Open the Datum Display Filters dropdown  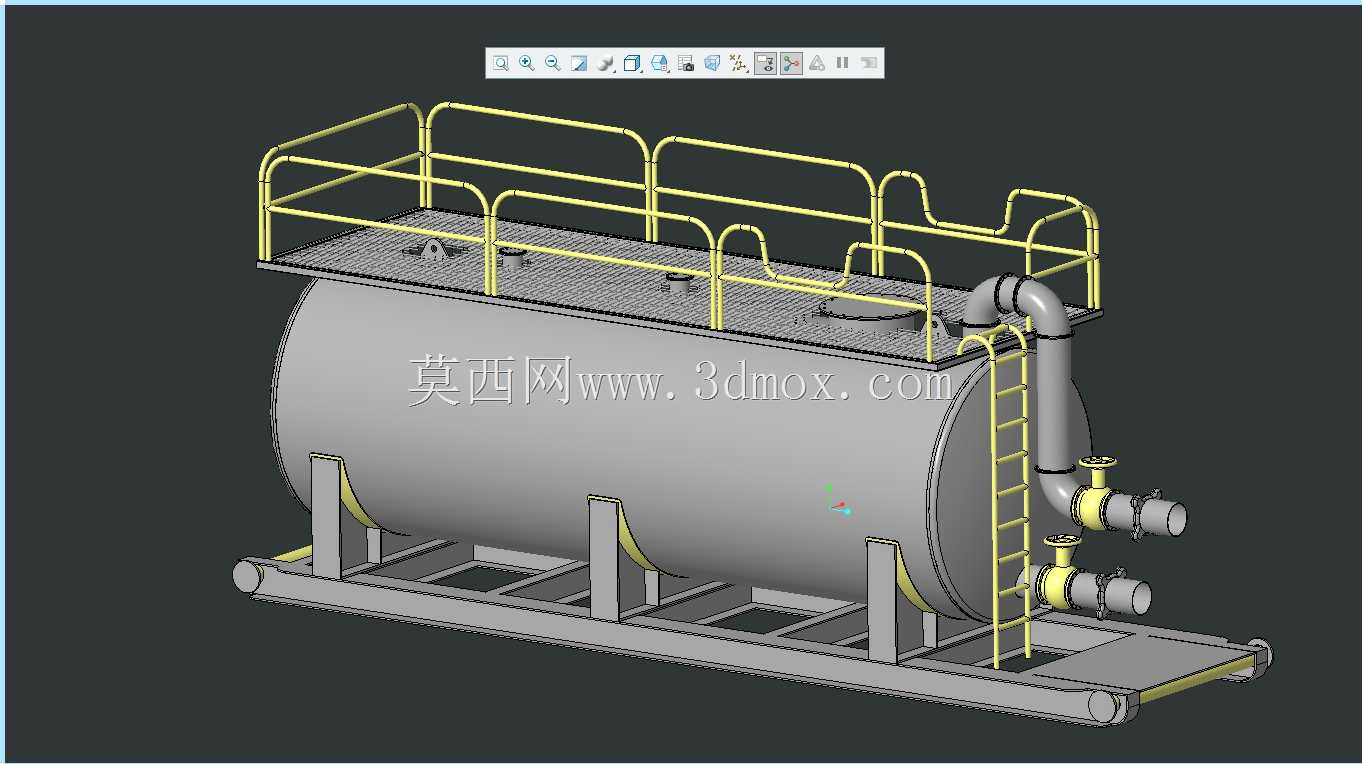click(738, 63)
